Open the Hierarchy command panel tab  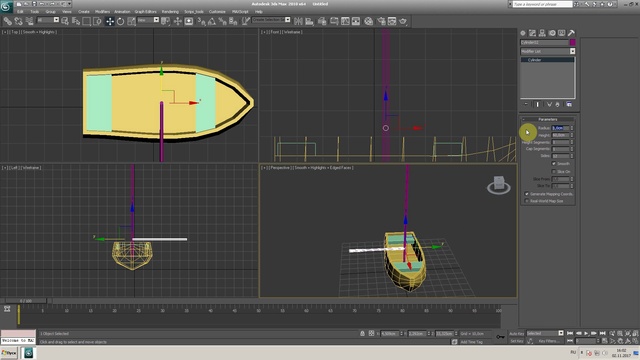coord(542,33)
